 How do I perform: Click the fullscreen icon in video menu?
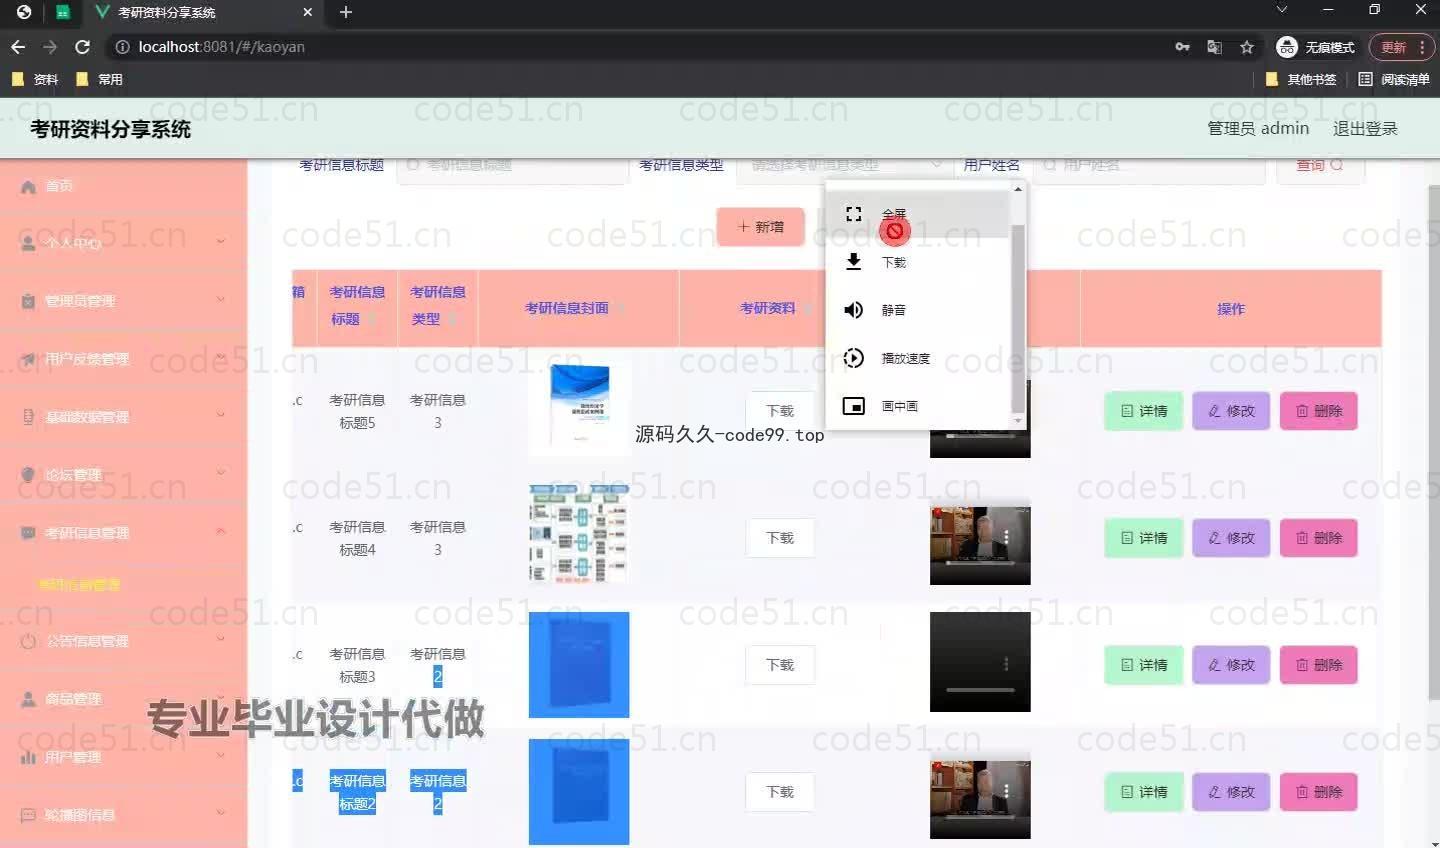853,214
